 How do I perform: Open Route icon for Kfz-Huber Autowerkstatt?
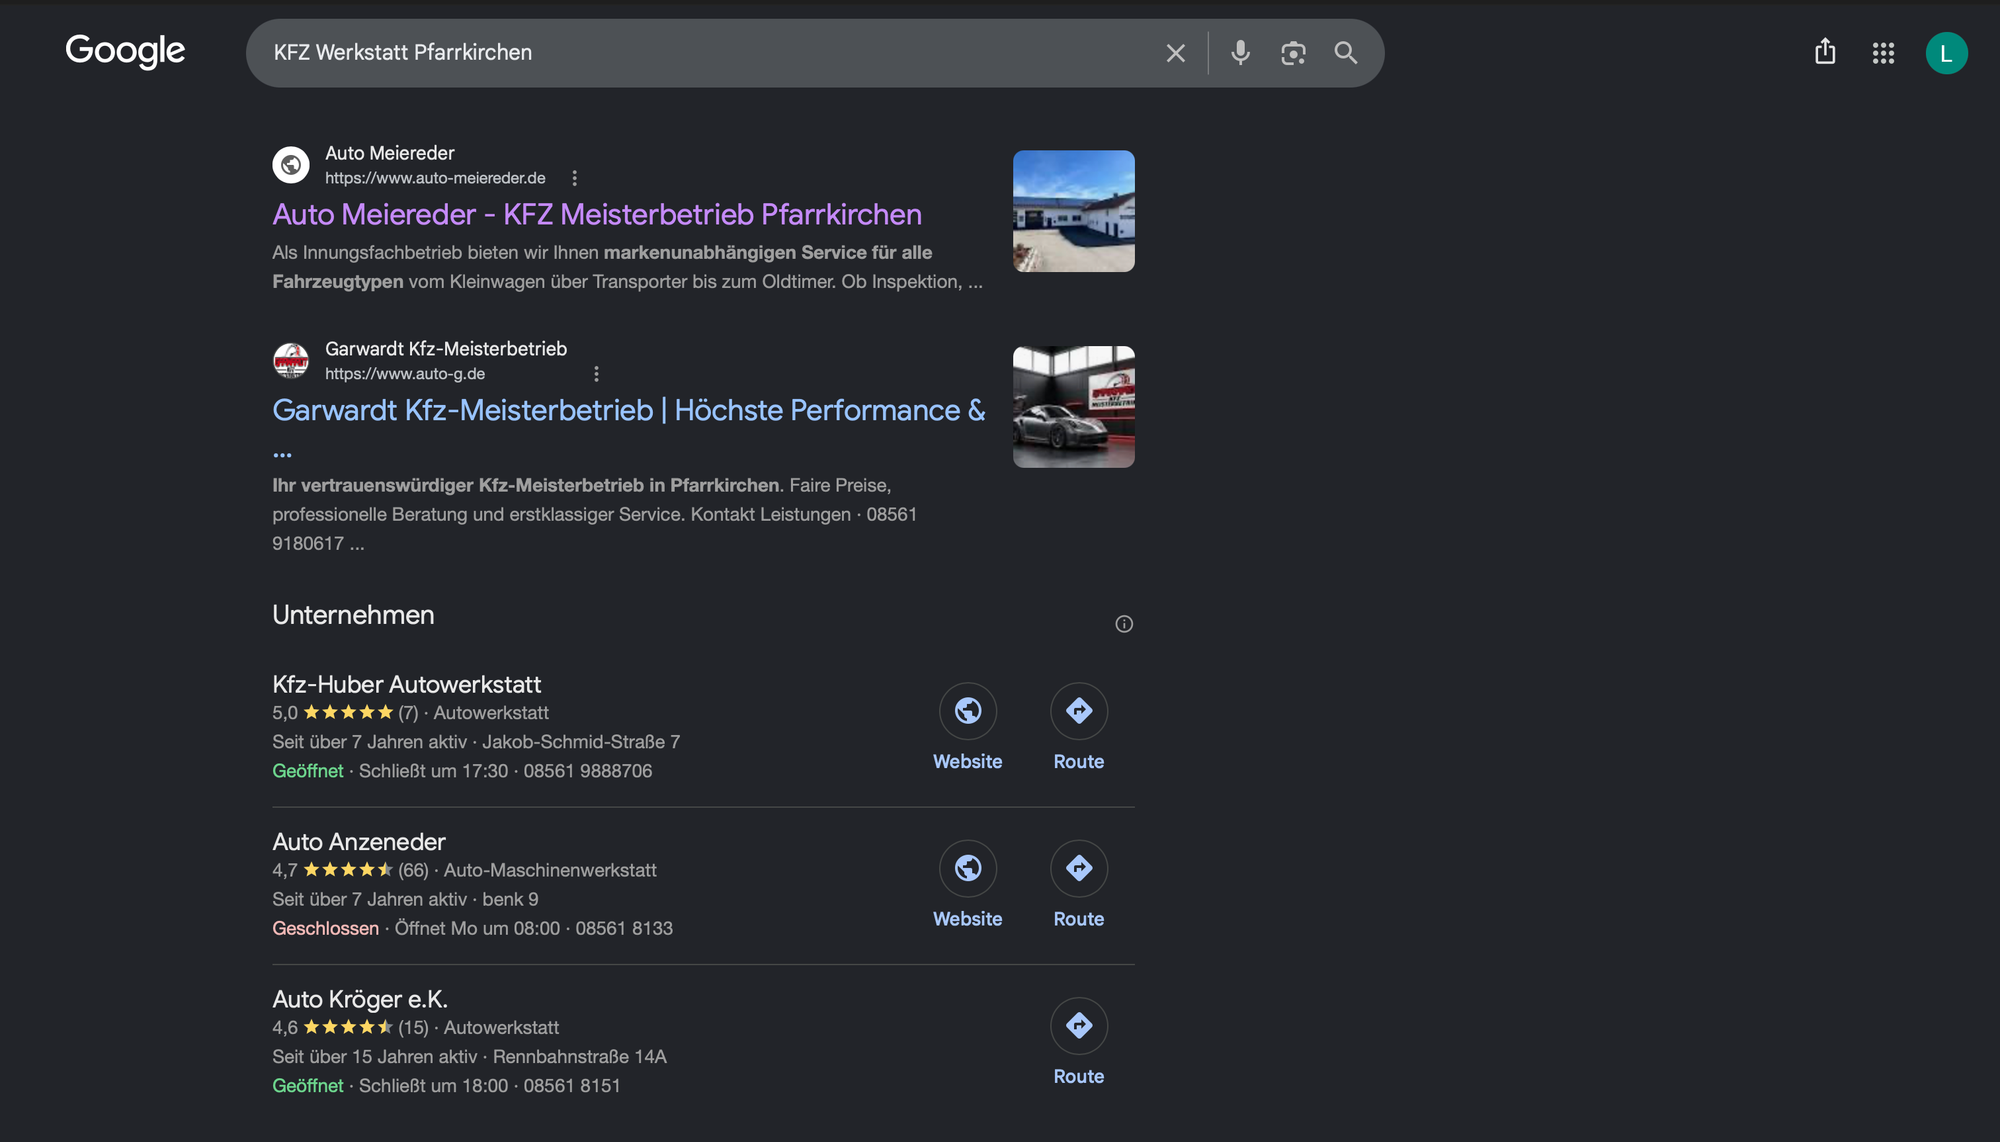click(x=1079, y=711)
